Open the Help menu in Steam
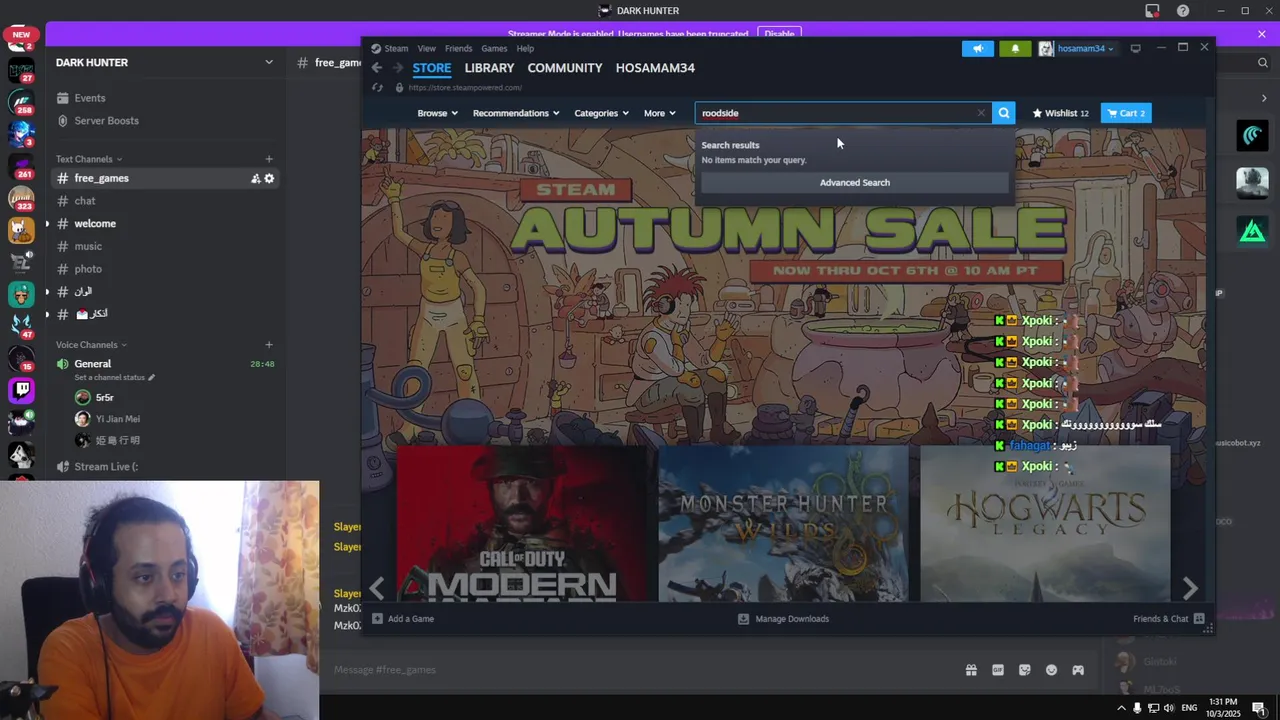Screen dimensions: 1280x720 (x=525, y=48)
